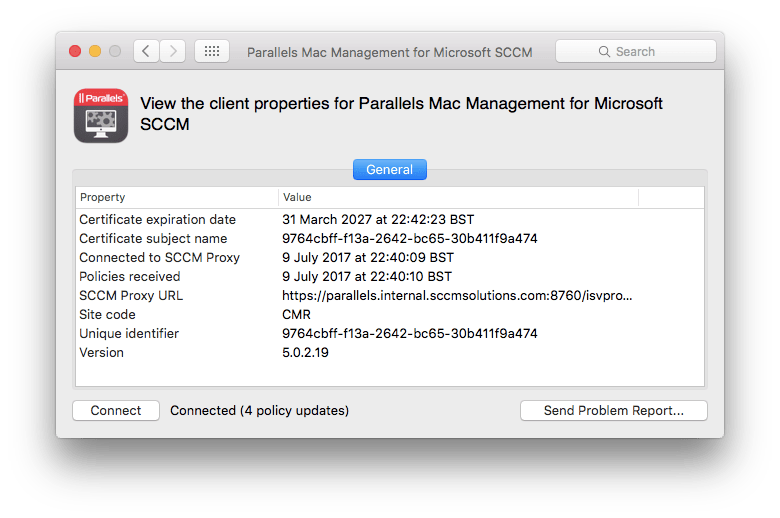This screenshot has height=518, width=780.
Task: Select the Certificate subject name row
Action: tap(389, 239)
